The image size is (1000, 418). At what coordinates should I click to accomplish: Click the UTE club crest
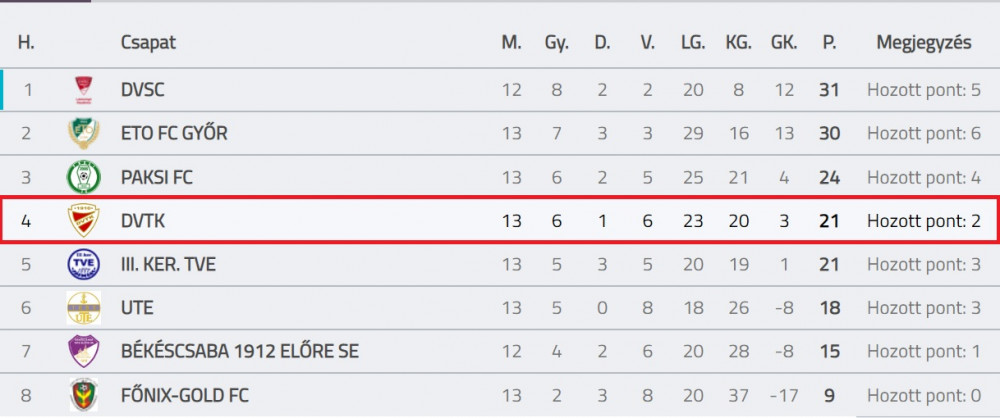(84, 308)
